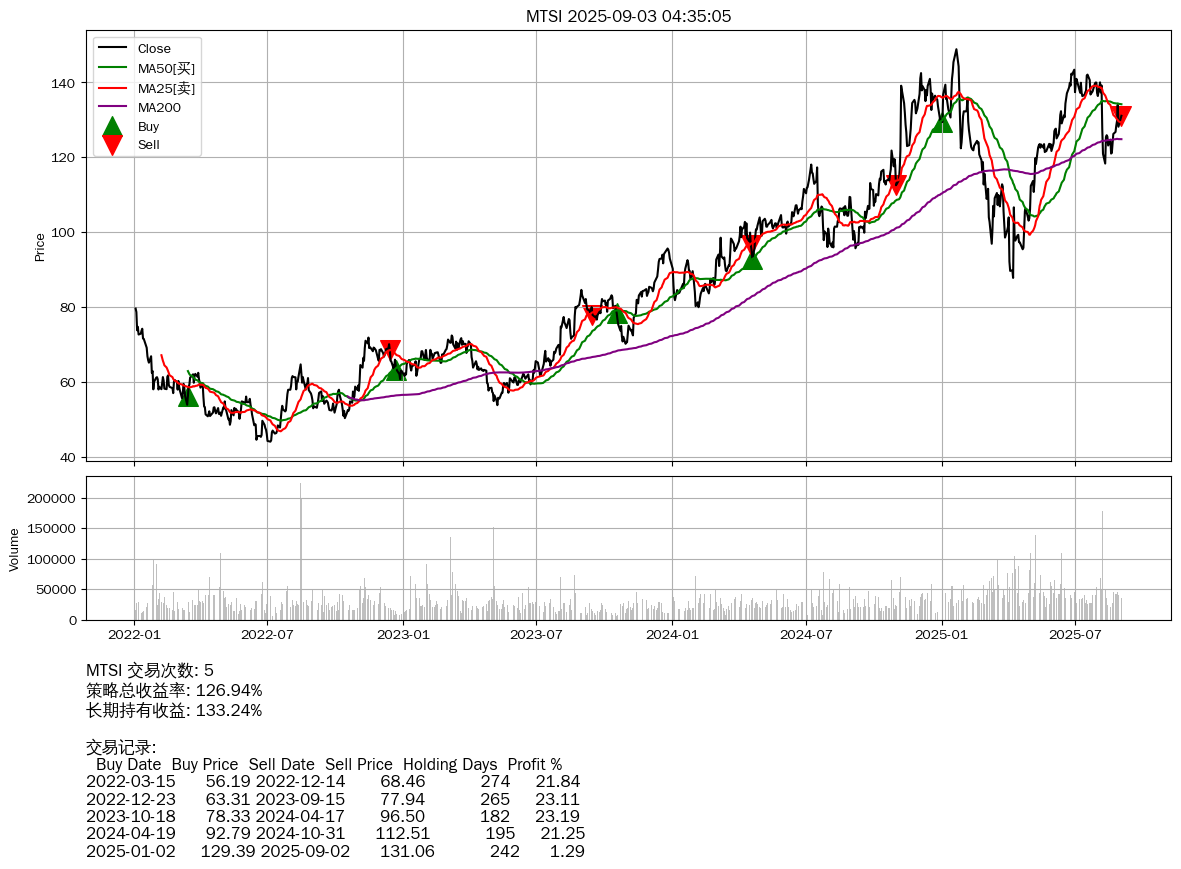Screen dimensions: 1181x869
Task: Select the March 2022 buy marker on chart
Action: 188,396
